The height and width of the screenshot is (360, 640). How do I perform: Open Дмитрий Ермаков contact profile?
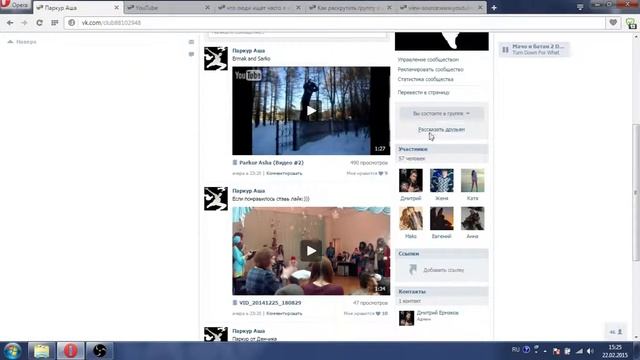coord(438,313)
